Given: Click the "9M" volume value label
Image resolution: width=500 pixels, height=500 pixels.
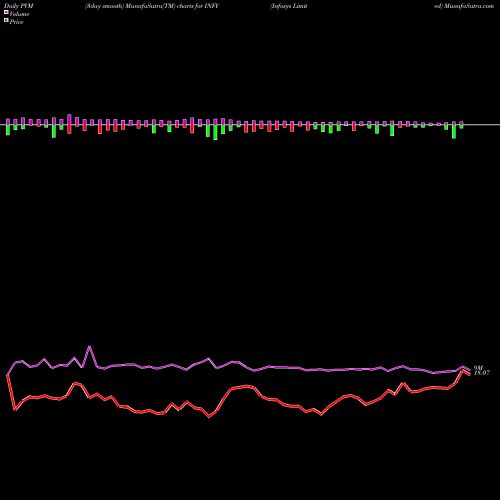Looking at the screenshot, I should point(478,368).
